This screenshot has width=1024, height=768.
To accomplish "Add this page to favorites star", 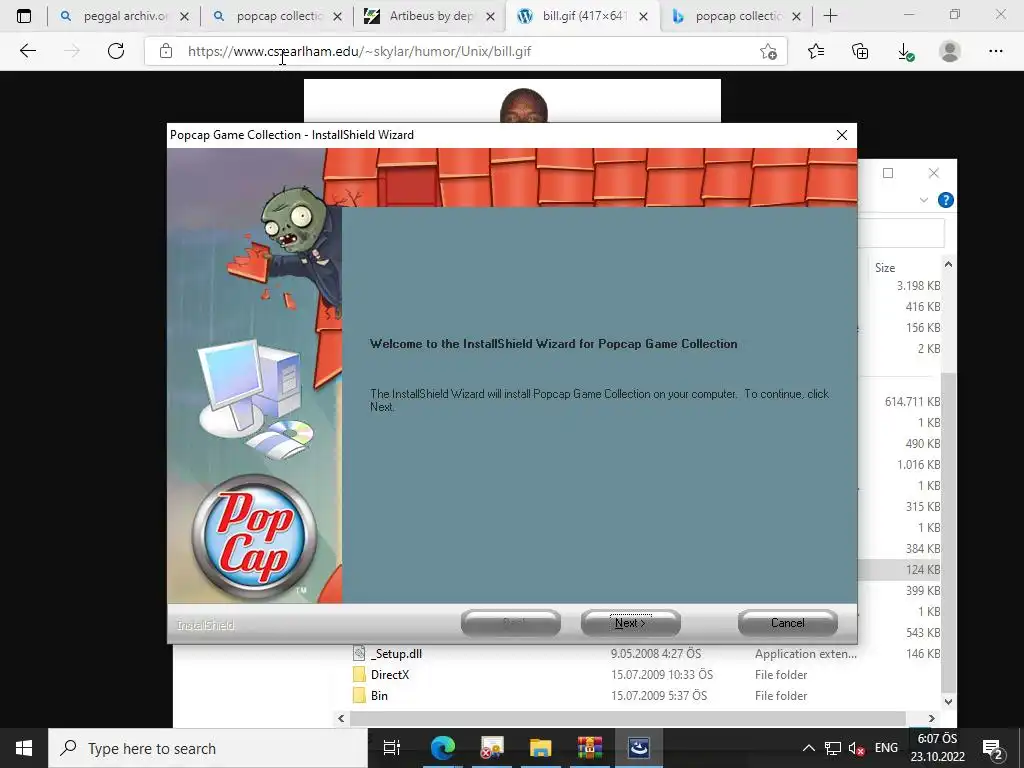I will tap(769, 51).
